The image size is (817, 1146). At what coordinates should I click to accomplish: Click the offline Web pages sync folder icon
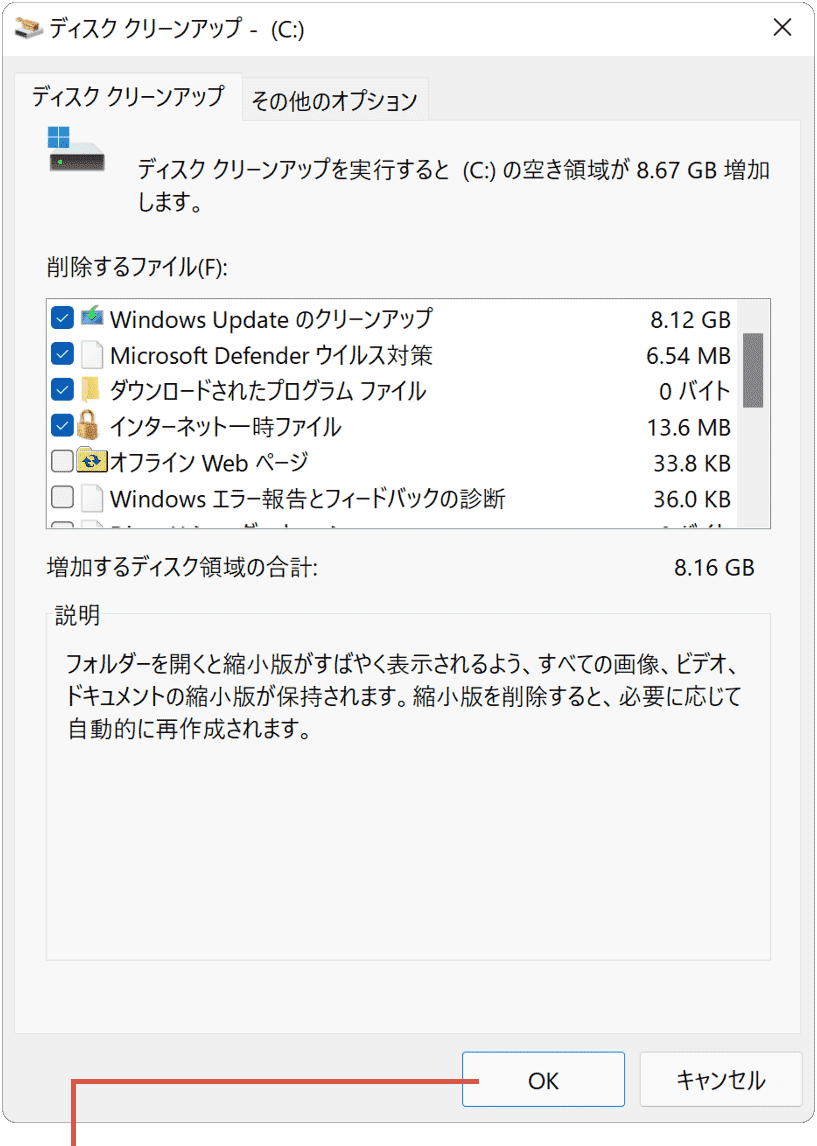(92, 460)
